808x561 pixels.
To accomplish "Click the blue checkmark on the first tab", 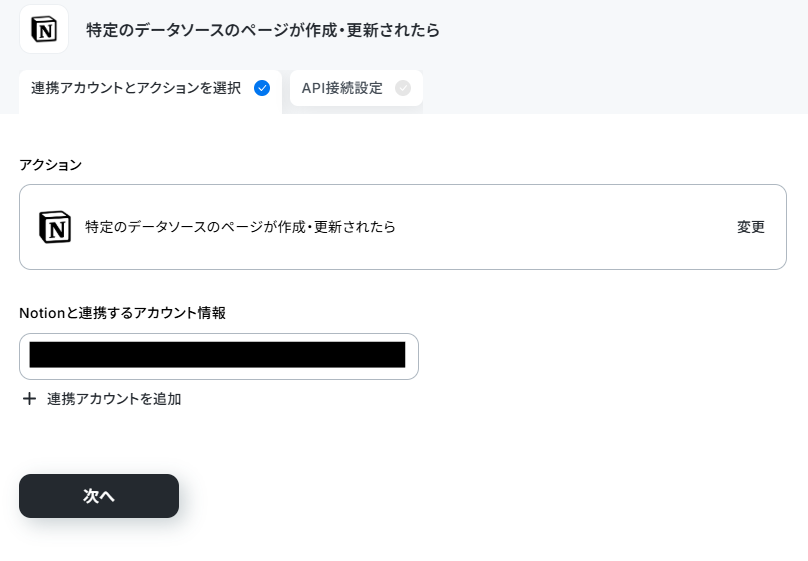I will tap(262, 88).
